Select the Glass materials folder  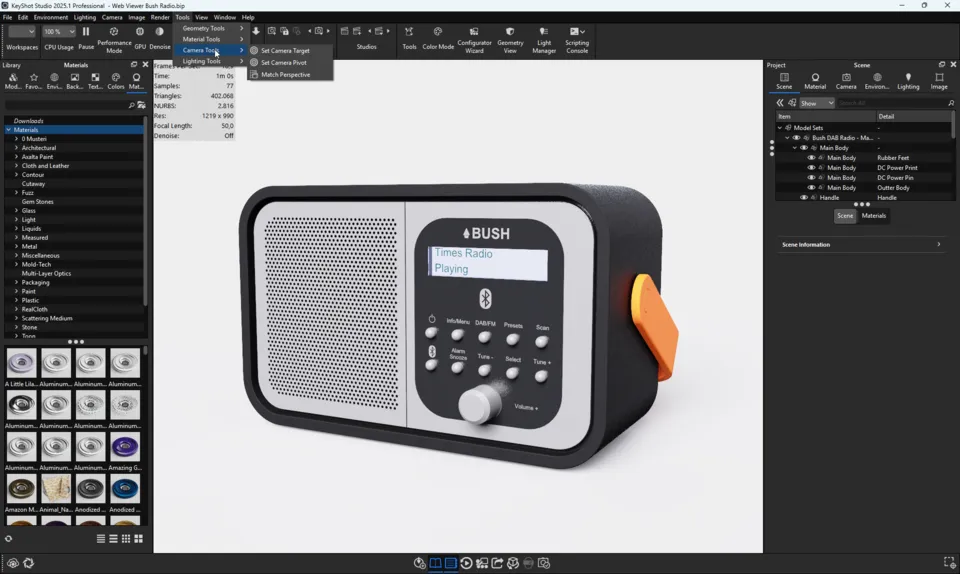[x=29, y=211]
